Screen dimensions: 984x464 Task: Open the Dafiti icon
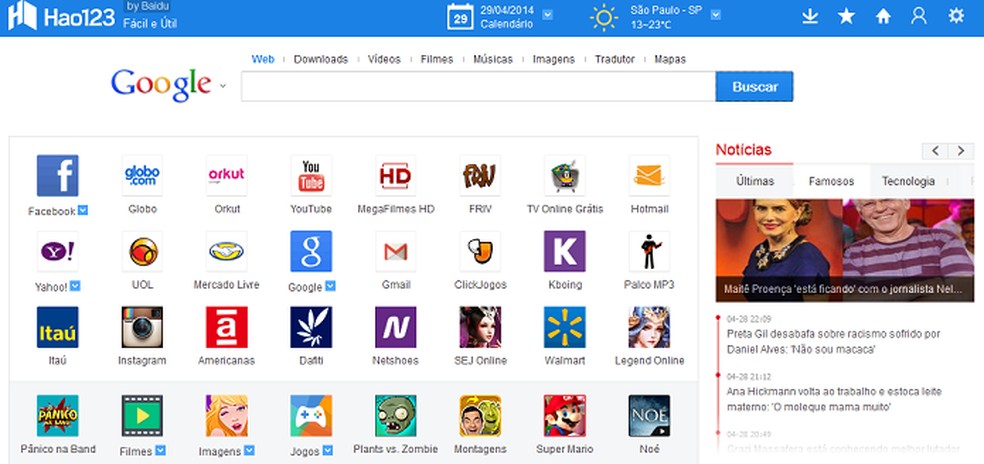[x=311, y=327]
